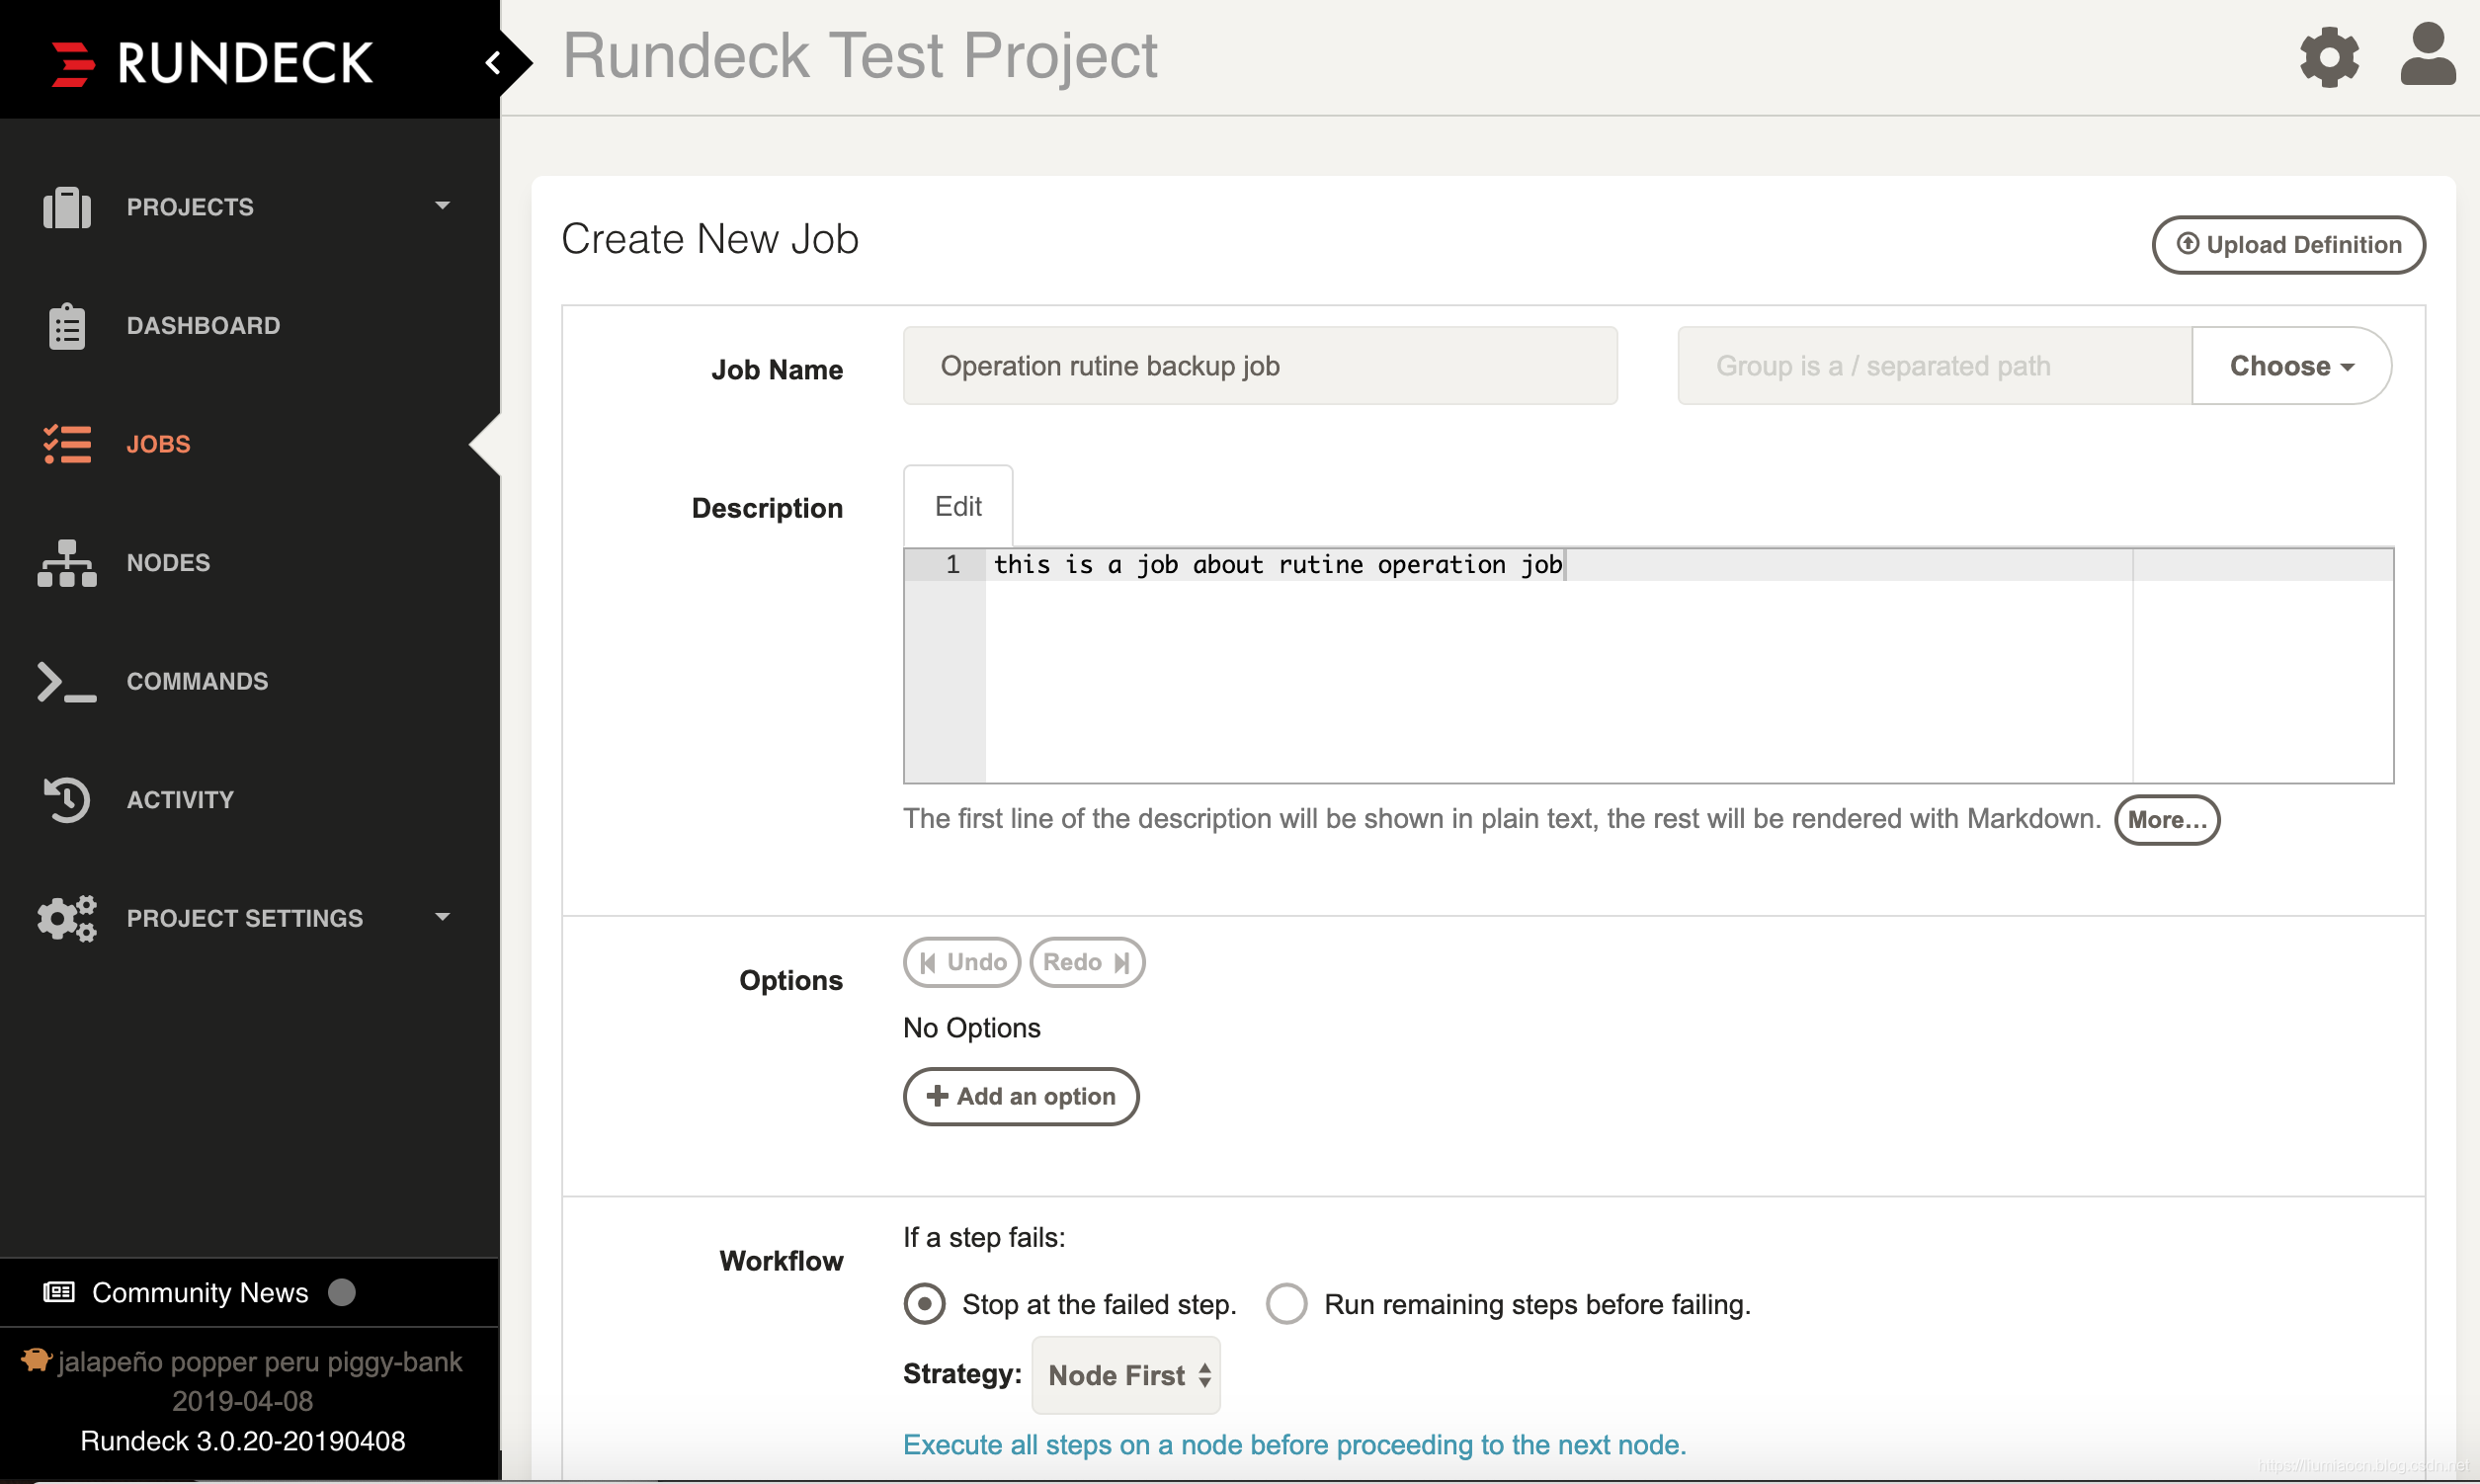Viewport: 2480px width, 1484px height.
Task: Click the More... description help button
Action: pos(2167,820)
